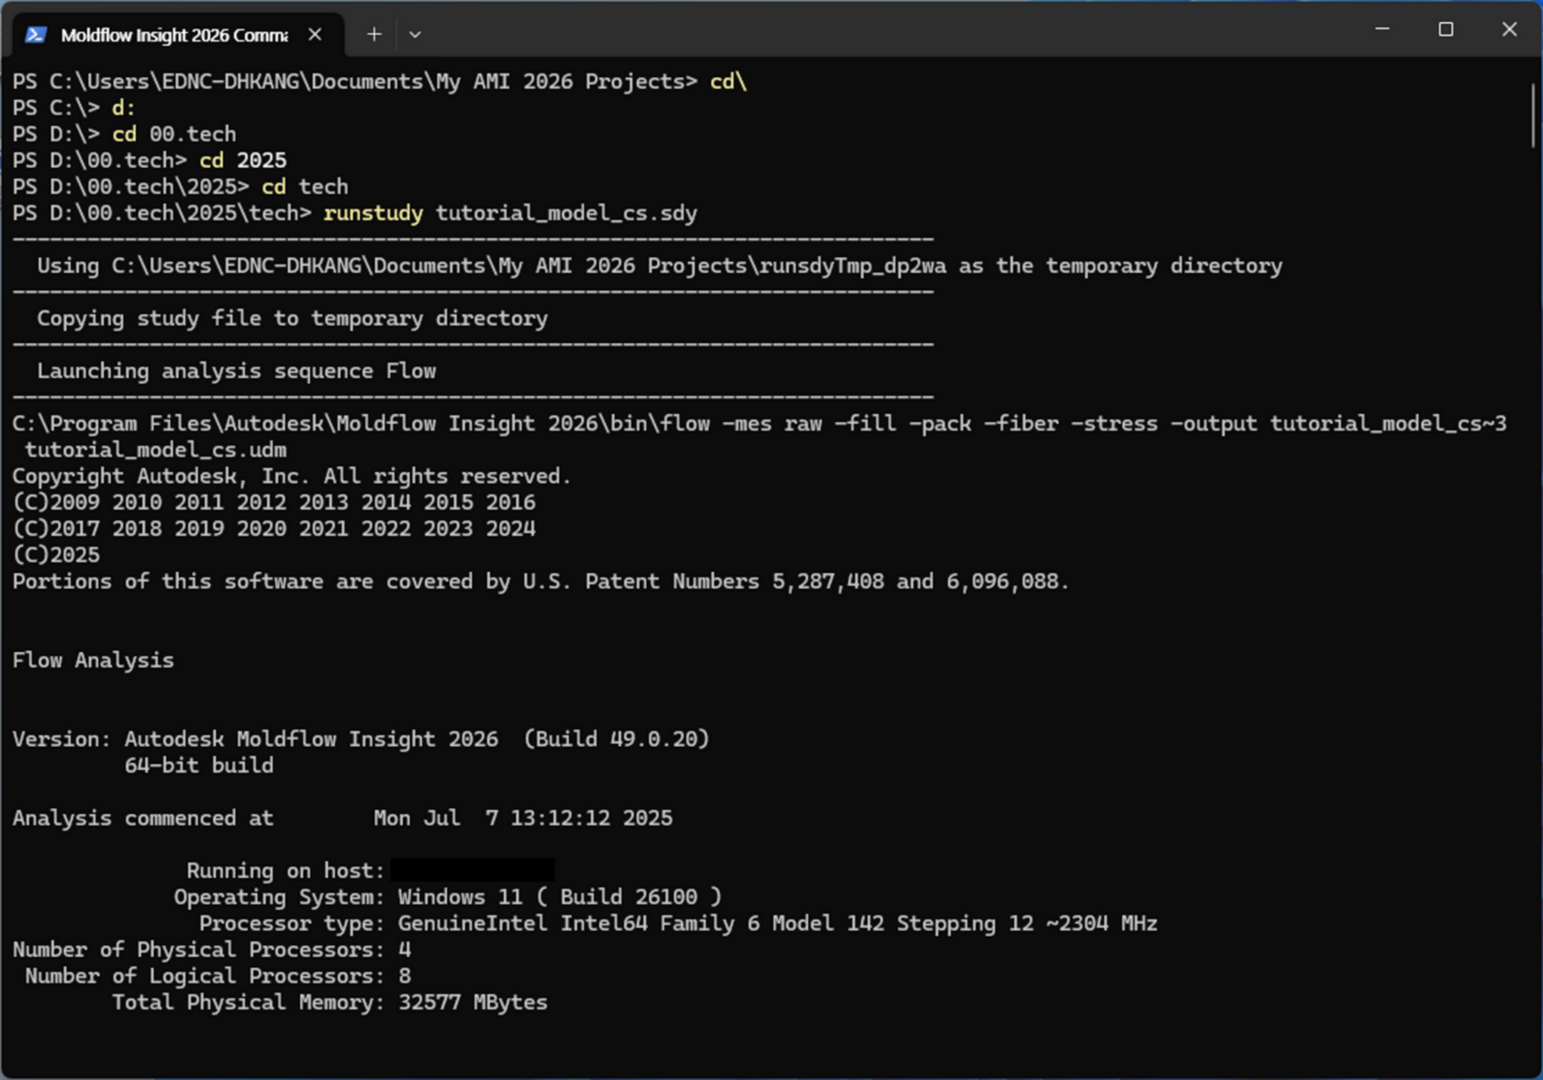The image size is (1543, 1080).
Task: Click the 'Flow Analysis' heading text
Action: [x=93, y=660]
